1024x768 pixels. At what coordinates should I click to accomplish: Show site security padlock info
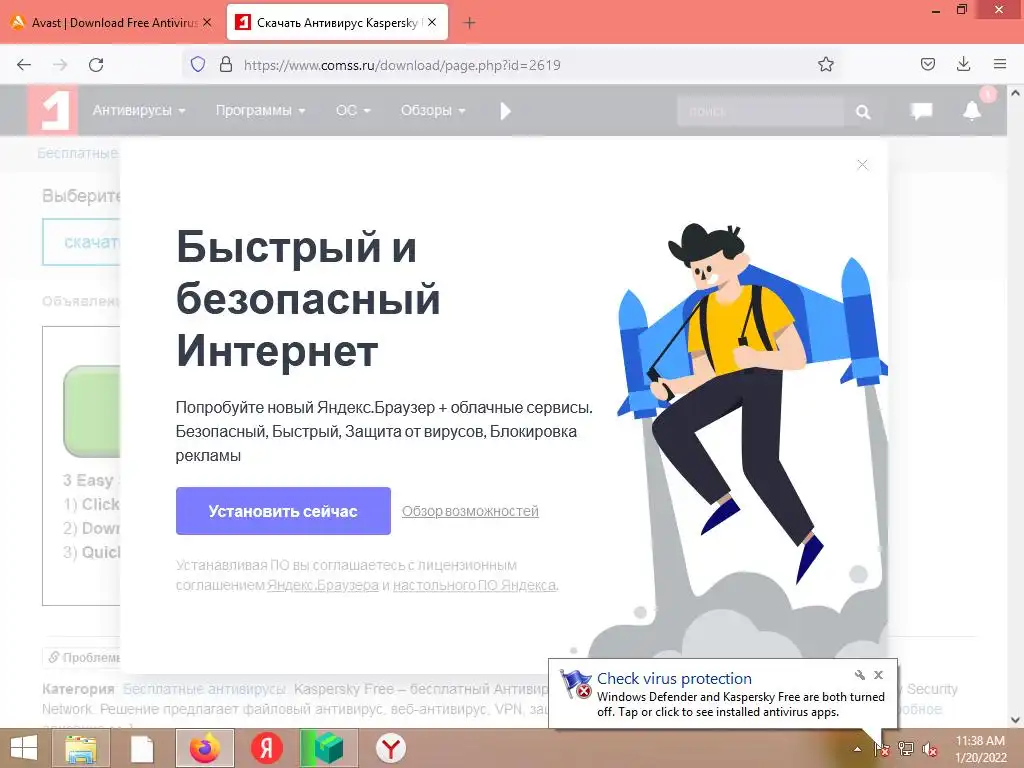point(226,64)
